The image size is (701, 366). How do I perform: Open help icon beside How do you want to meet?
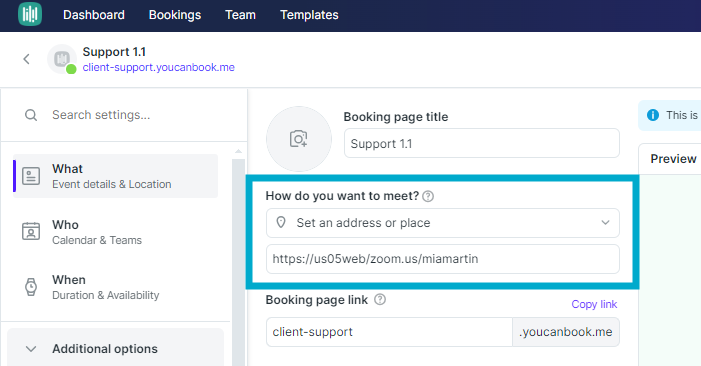coord(428,196)
